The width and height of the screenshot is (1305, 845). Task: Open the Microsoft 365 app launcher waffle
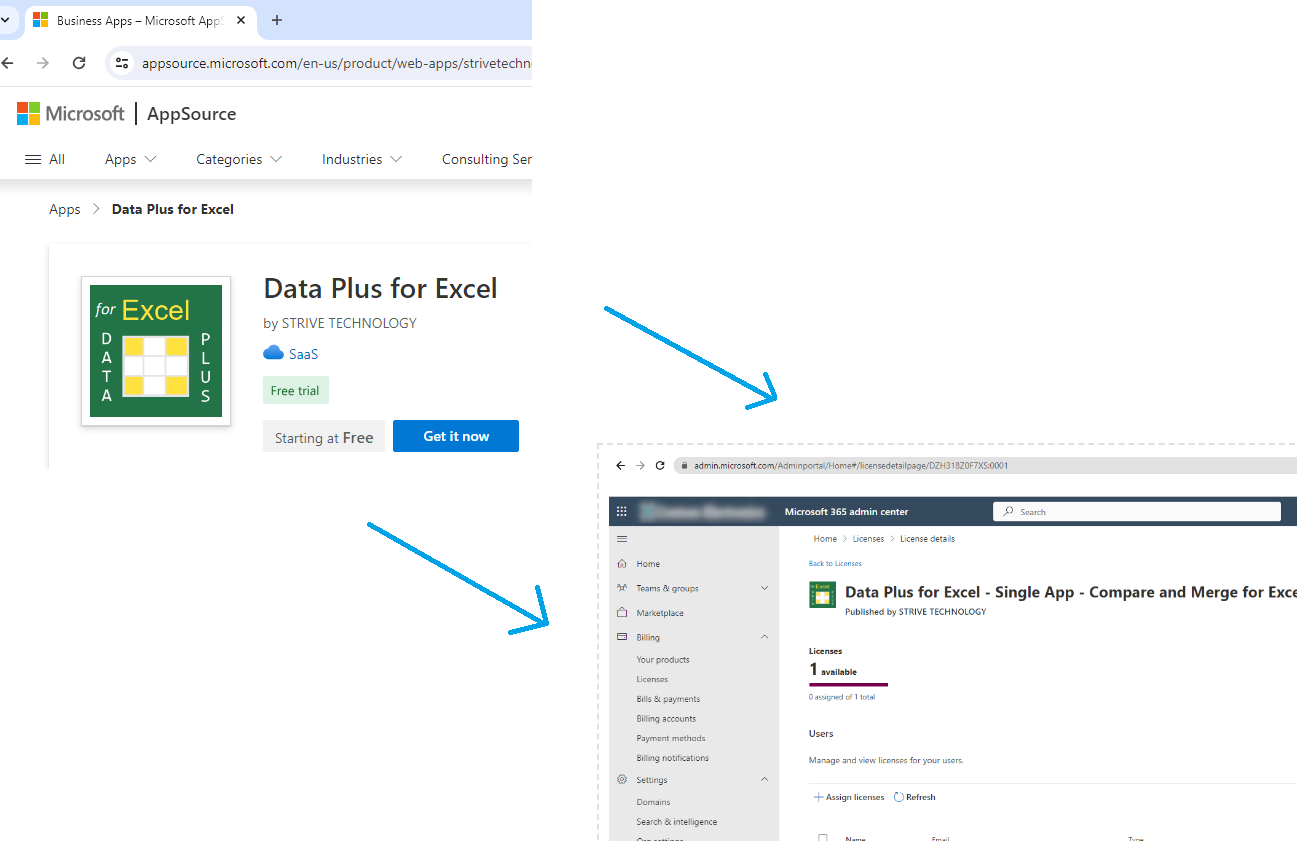[x=622, y=511]
